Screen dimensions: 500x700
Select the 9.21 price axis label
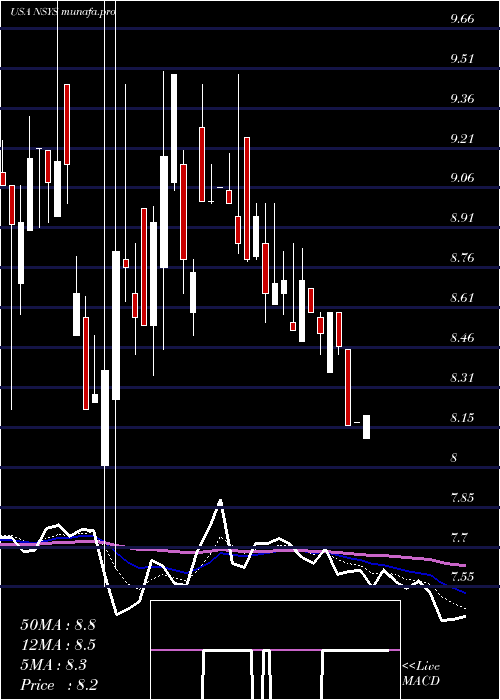pos(462,138)
